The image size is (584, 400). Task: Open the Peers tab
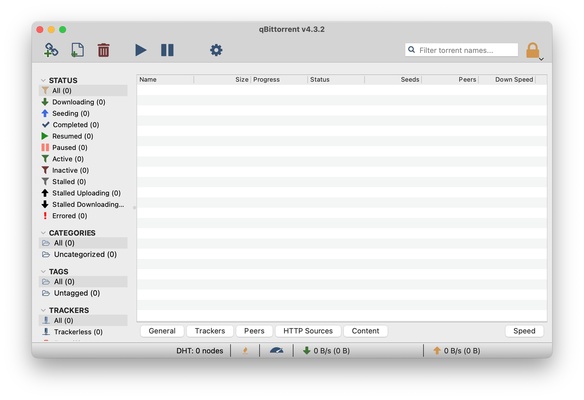[x=254, y=331]
